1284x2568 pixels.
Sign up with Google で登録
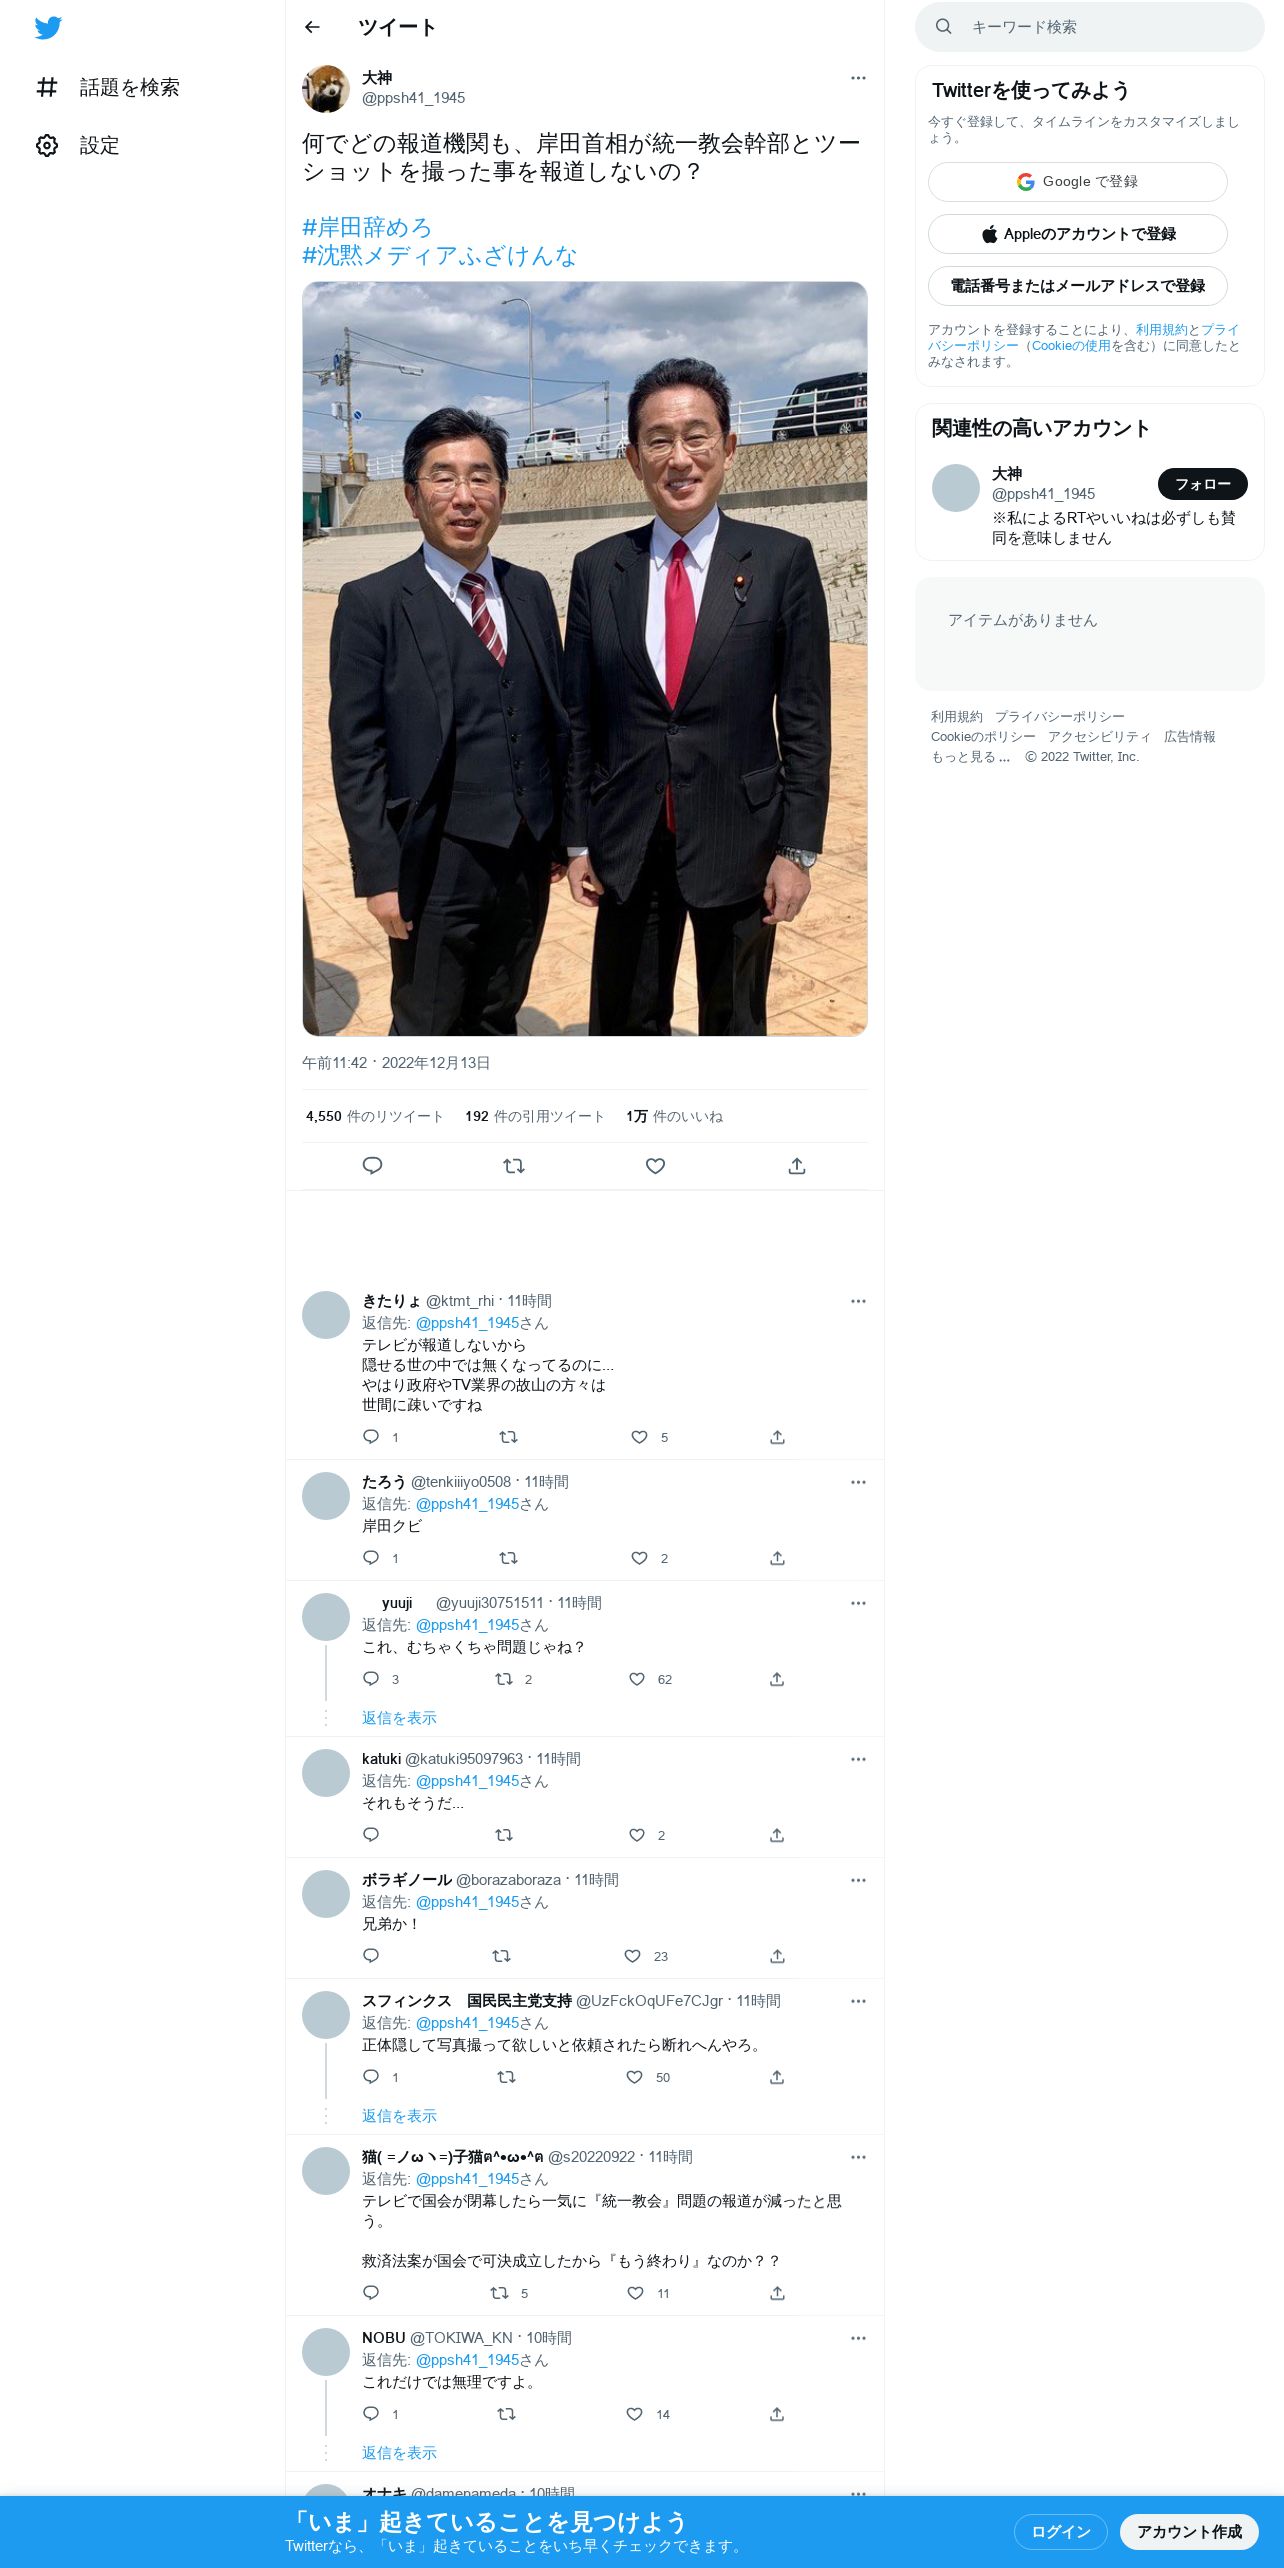coord(1077,182)
